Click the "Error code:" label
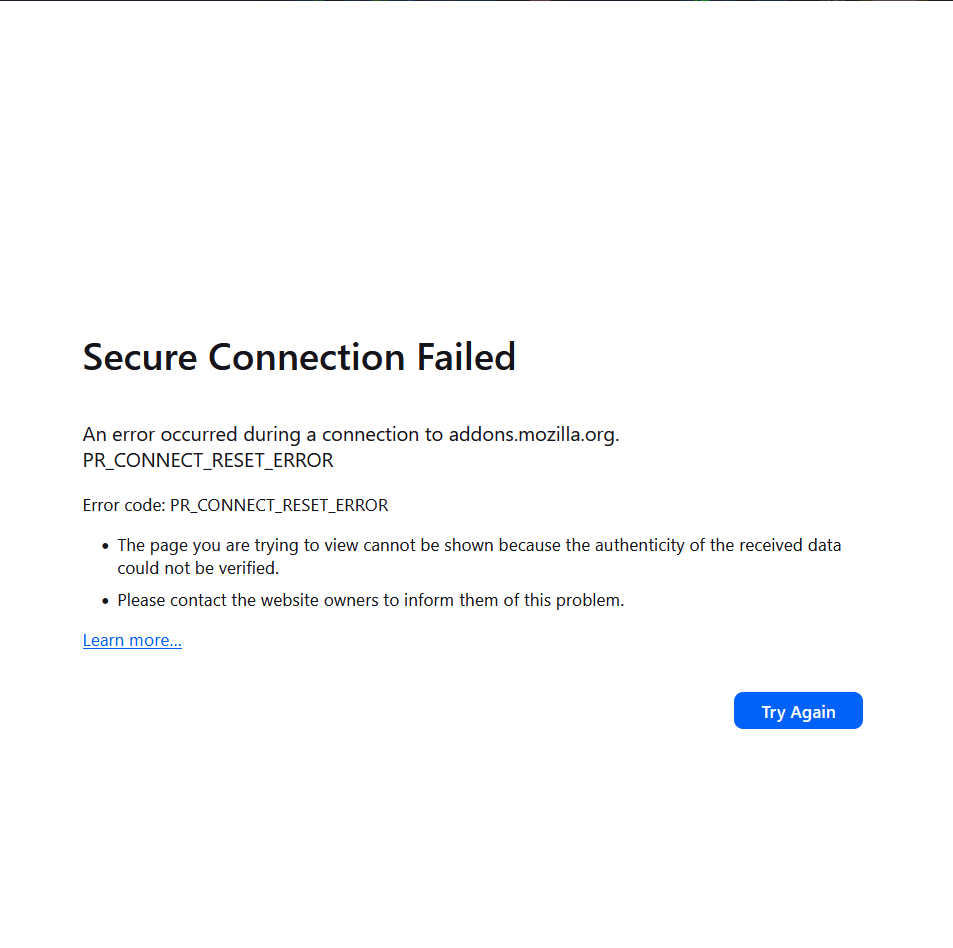953x948 pixels. point(124,506)
